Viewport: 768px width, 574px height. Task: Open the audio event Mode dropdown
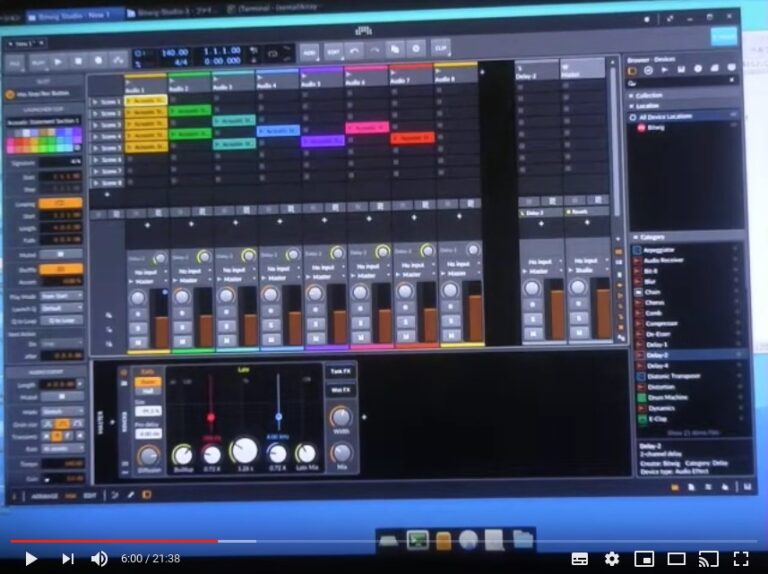62,410
